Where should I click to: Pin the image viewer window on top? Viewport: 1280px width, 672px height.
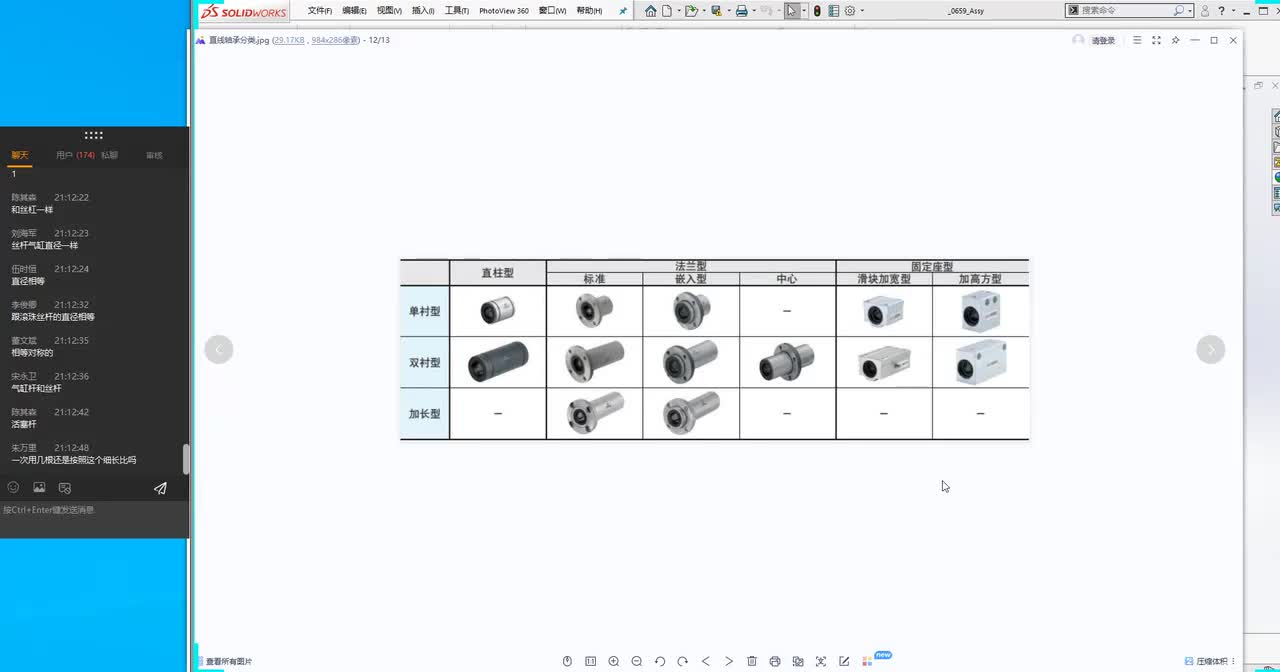pyautogui.click(x=1175, y=40)
